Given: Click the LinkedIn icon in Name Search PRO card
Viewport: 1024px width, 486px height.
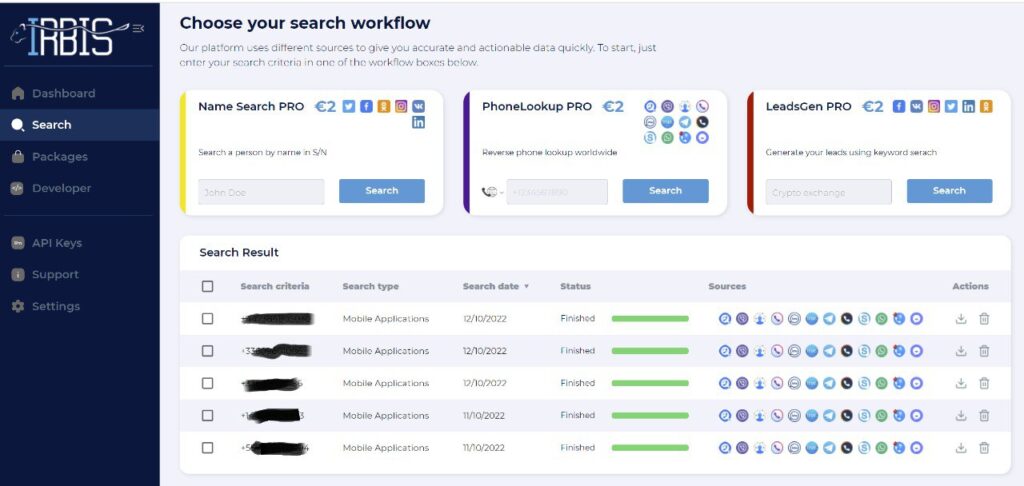Looking at the screenshot, I should coord(418,122).
